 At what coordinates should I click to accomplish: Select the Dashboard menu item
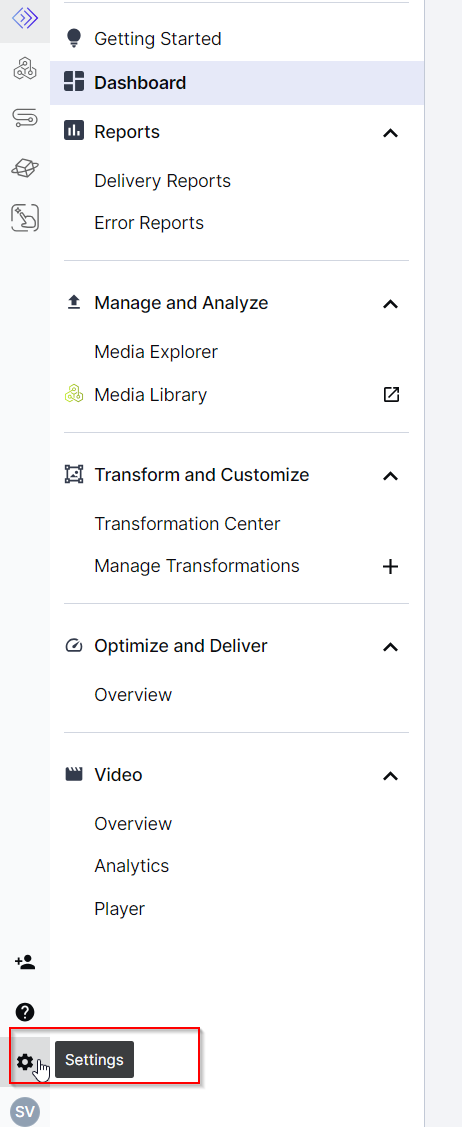[236, 83]
